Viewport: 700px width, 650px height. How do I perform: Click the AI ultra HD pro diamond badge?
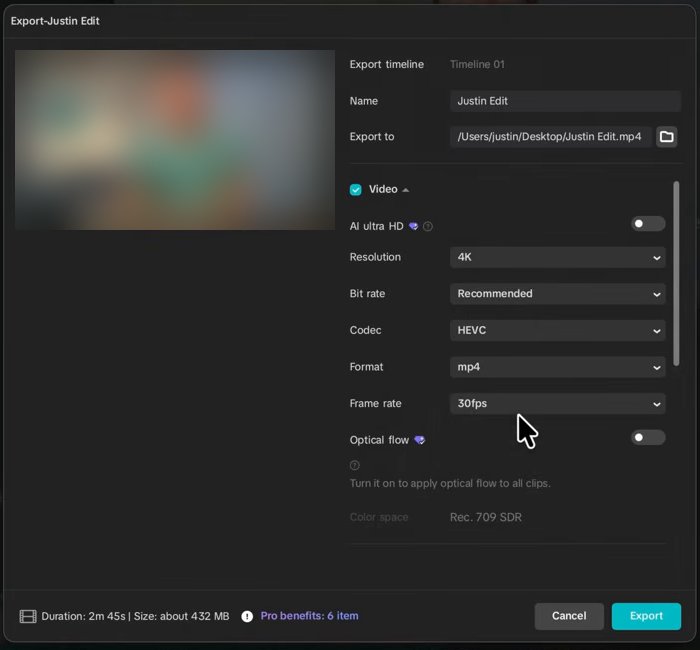pyautogui.click(x=414, y=226)
